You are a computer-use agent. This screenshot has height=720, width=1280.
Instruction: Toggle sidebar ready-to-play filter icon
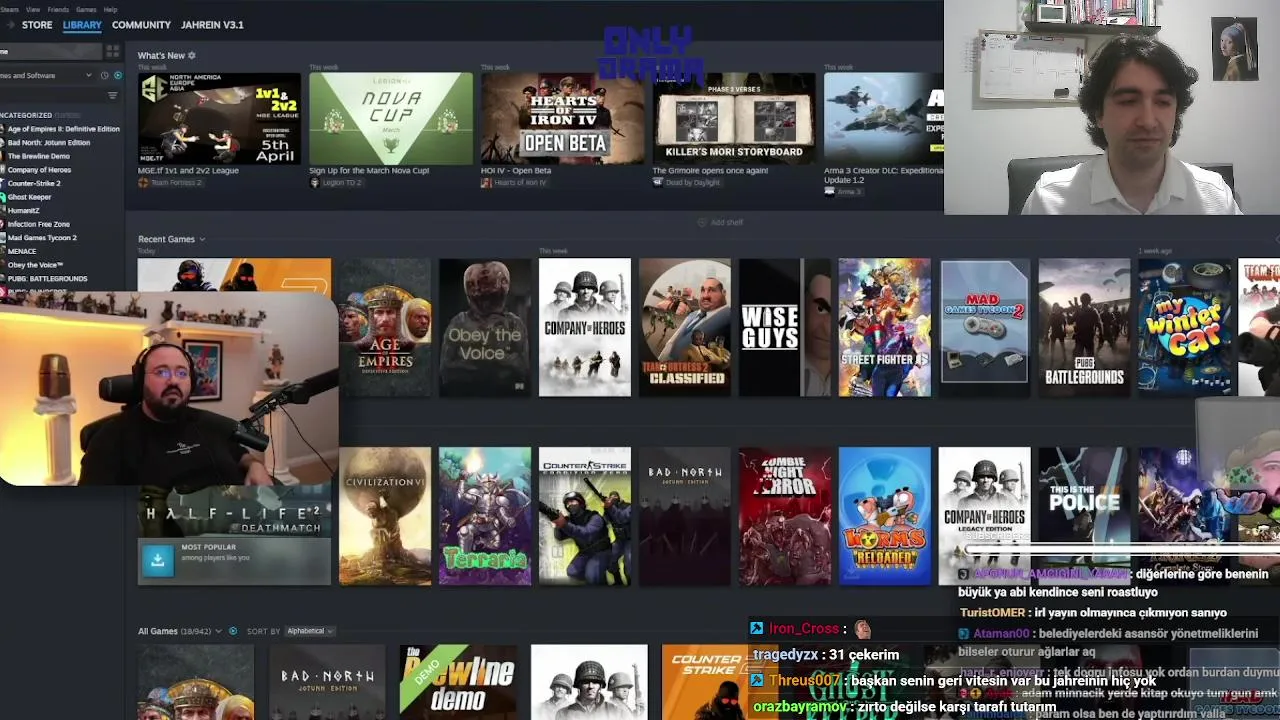[118, 75]
